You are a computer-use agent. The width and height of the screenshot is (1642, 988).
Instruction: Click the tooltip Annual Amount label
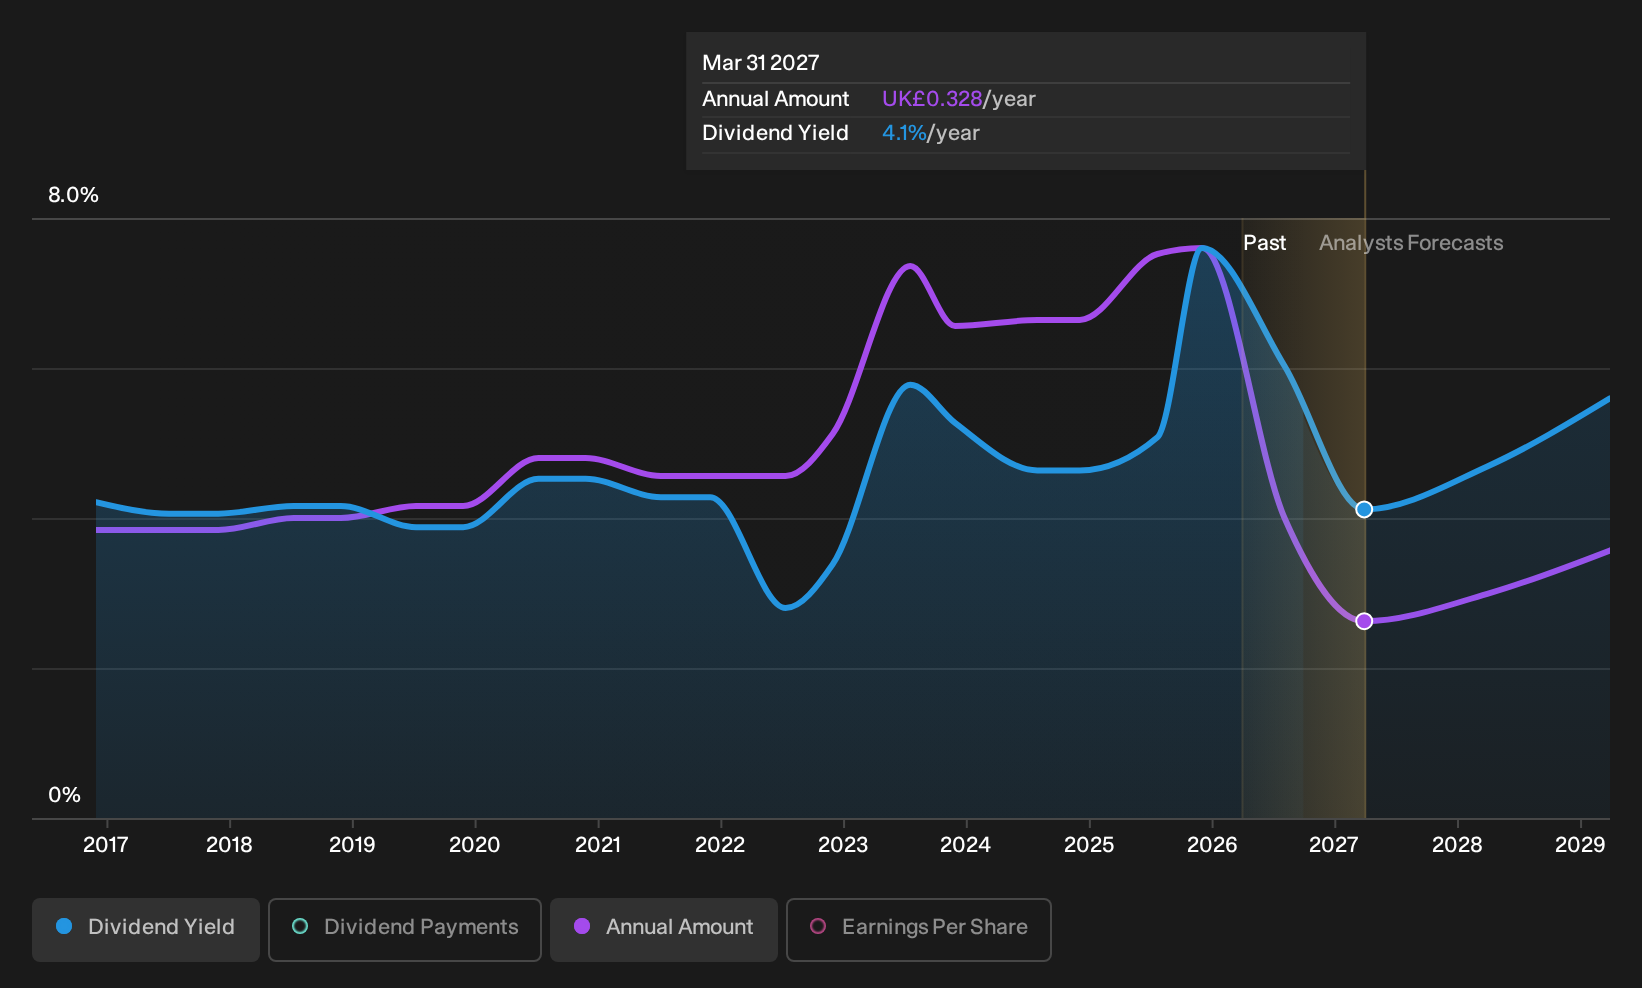[x=776, y=99]
